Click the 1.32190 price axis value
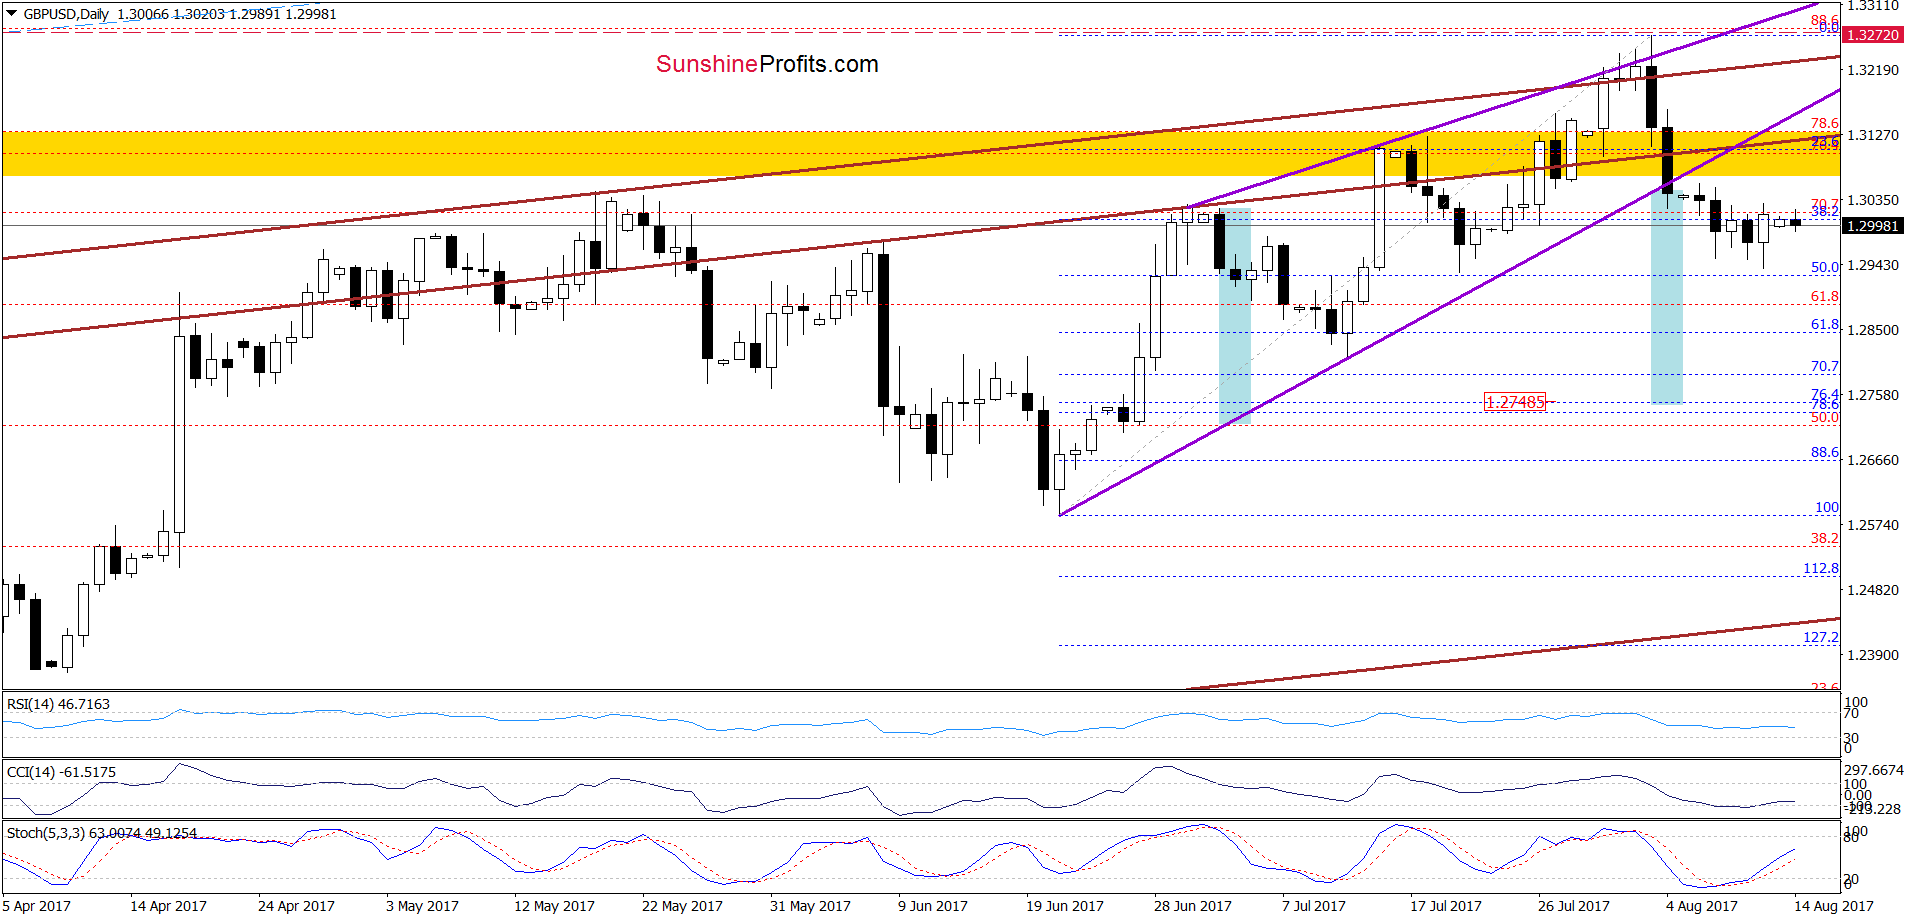This screenshot has height=920, width=1908. 1873,70
